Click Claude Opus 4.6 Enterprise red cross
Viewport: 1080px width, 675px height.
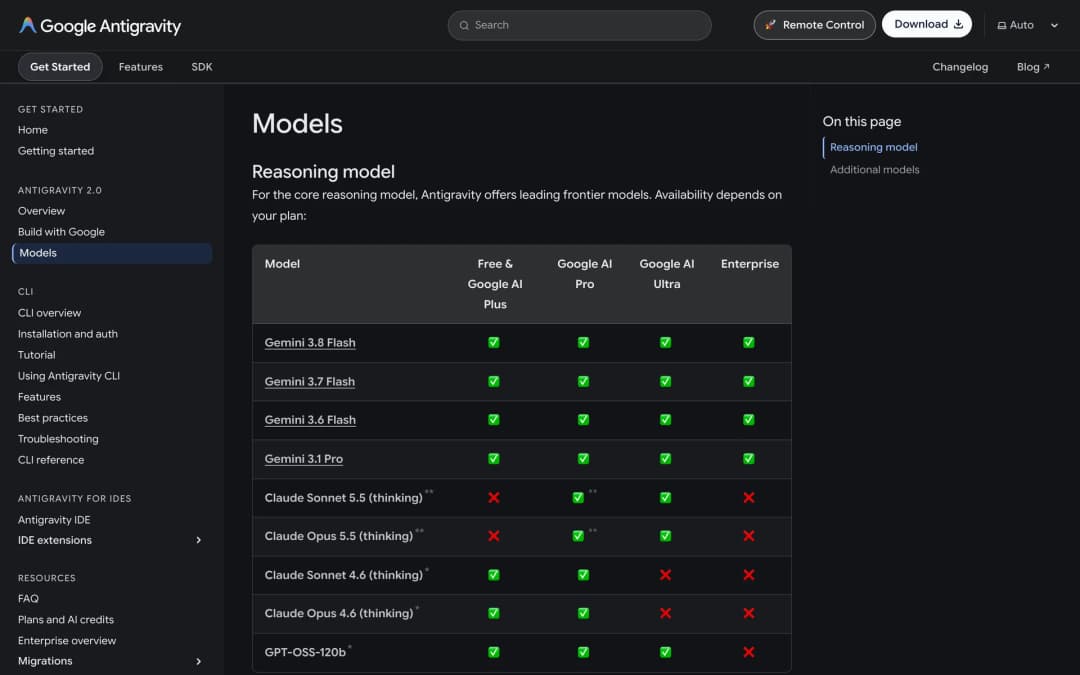click(749, 613)
